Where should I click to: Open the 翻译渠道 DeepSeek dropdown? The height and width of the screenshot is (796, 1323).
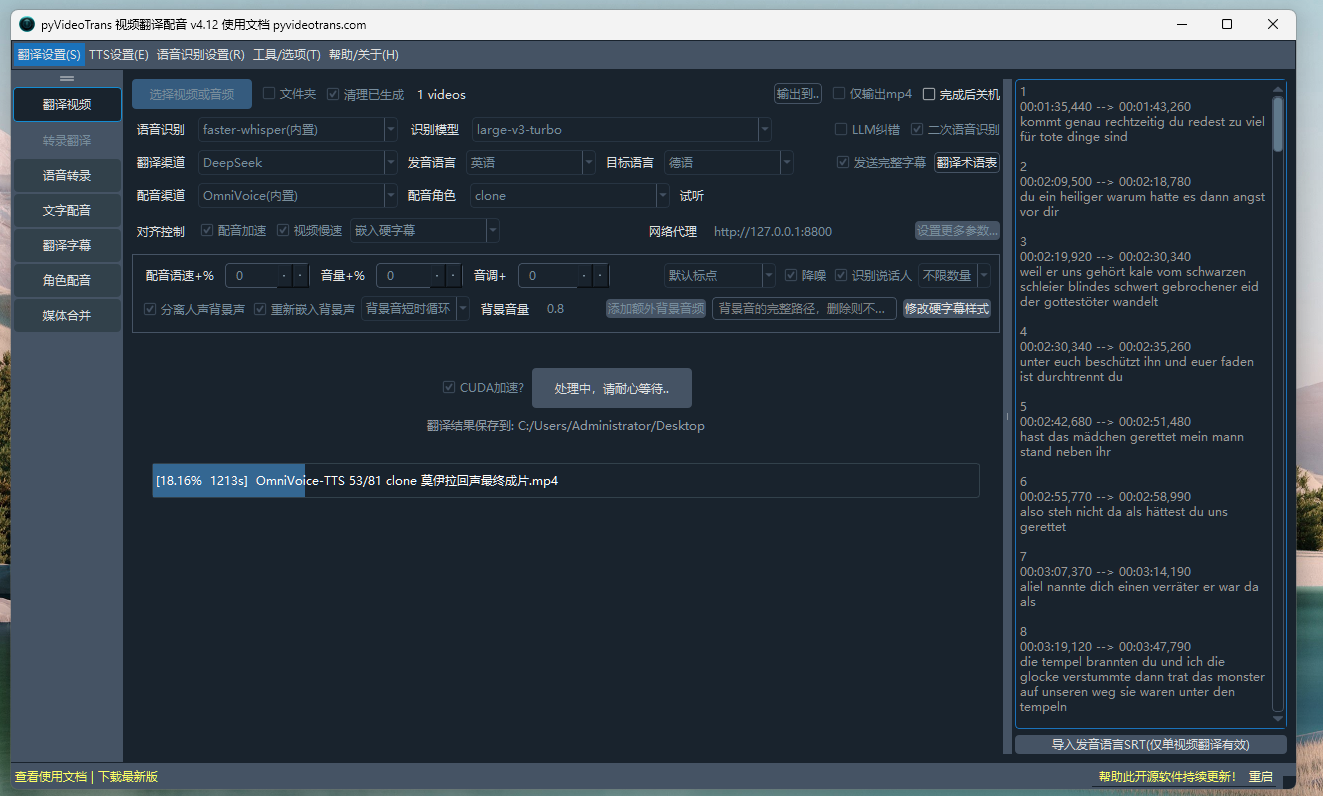297,162
